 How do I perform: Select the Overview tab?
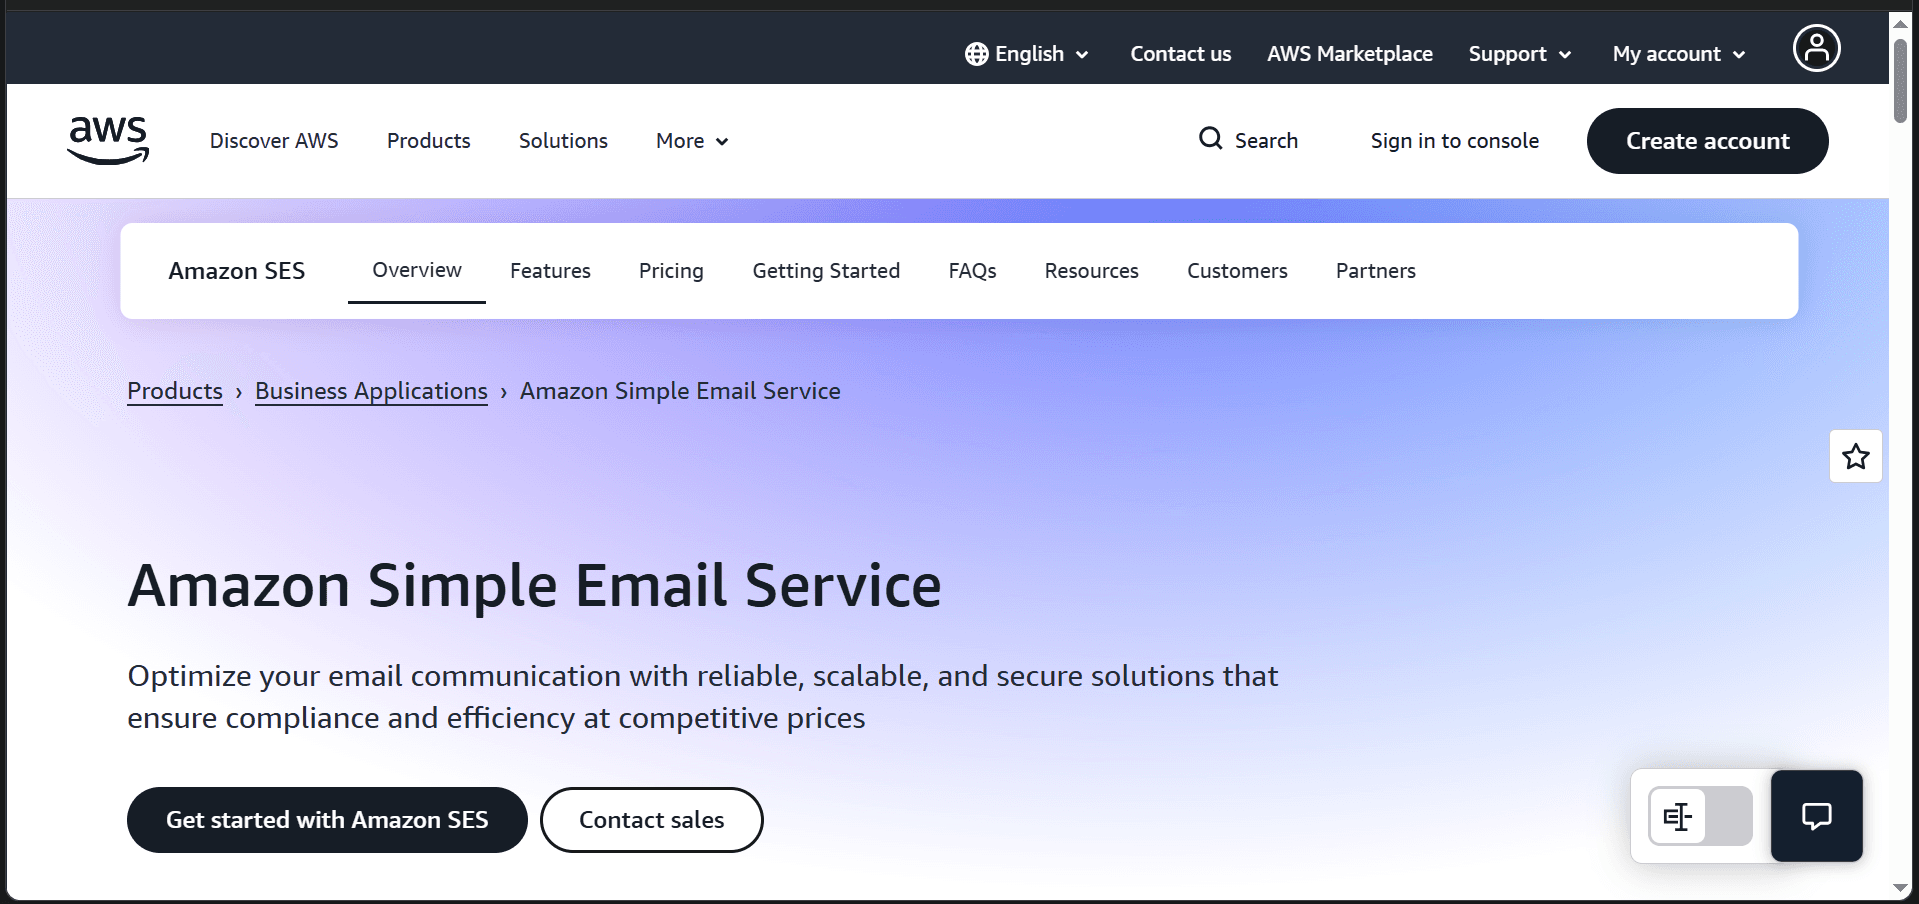coord(417,270)
